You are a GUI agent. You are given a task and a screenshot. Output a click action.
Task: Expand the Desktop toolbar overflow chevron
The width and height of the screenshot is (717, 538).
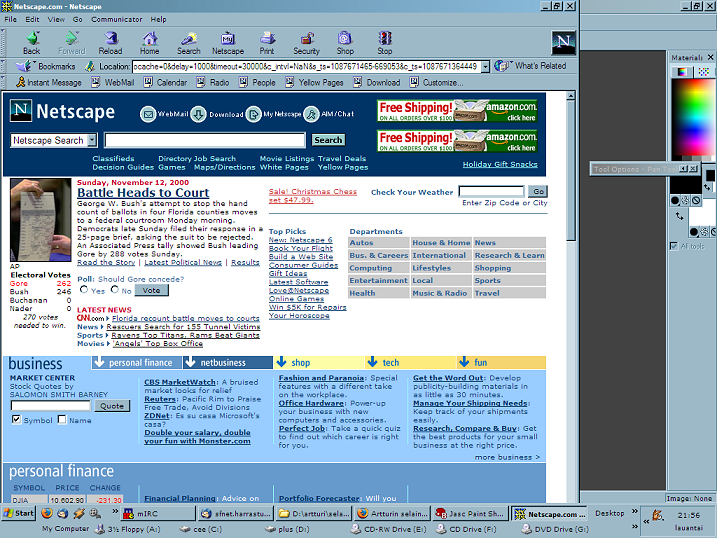click(x=635, y=511)
